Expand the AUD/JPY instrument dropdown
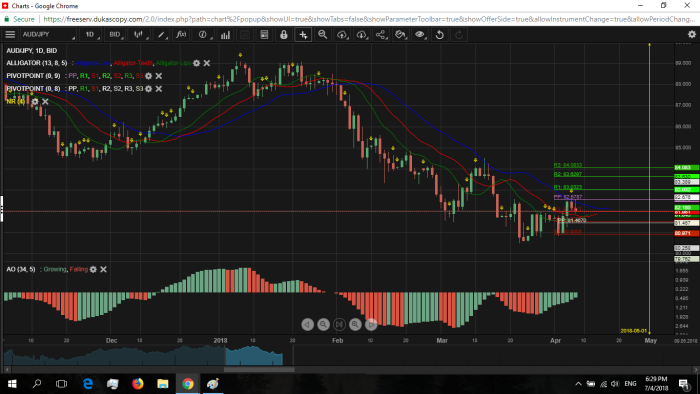 pyautogui.click(x=48, y=34)
